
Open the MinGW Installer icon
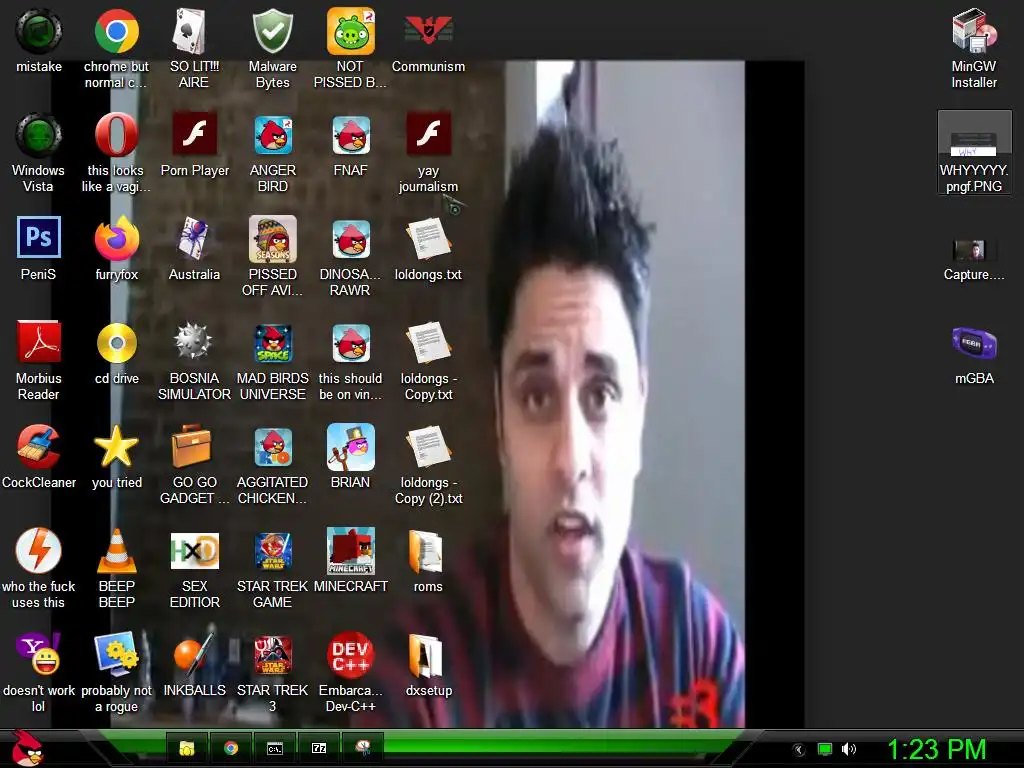(x=974, y=31)
